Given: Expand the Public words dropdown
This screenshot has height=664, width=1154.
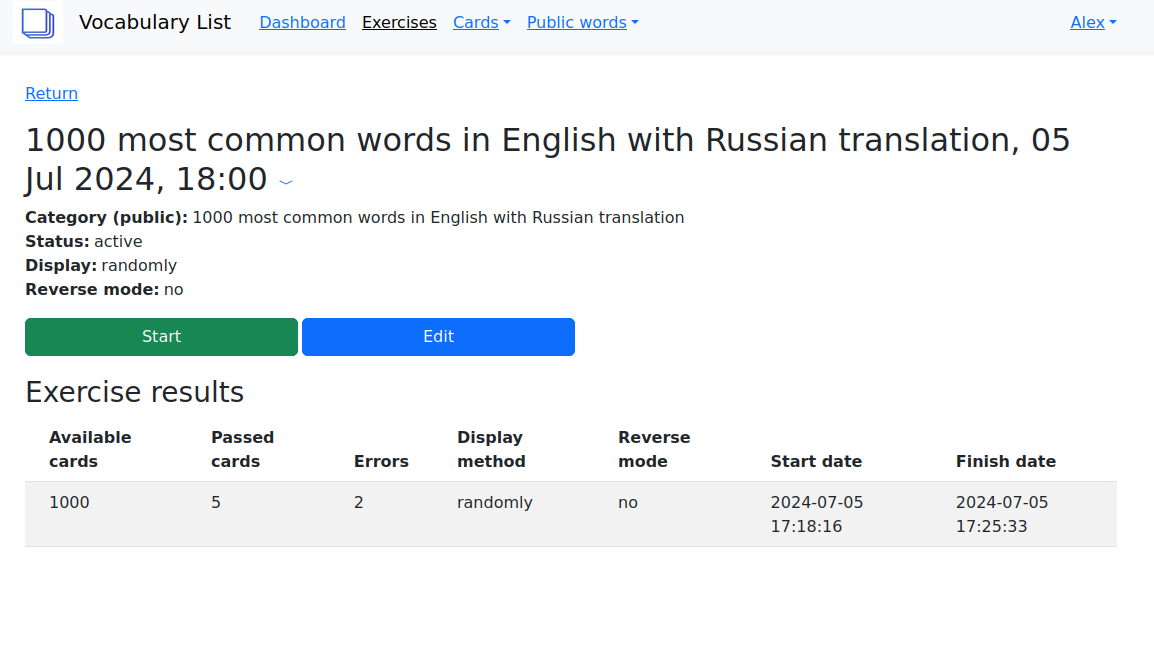Looking at the screenshot, I should [x=582, y=22].
